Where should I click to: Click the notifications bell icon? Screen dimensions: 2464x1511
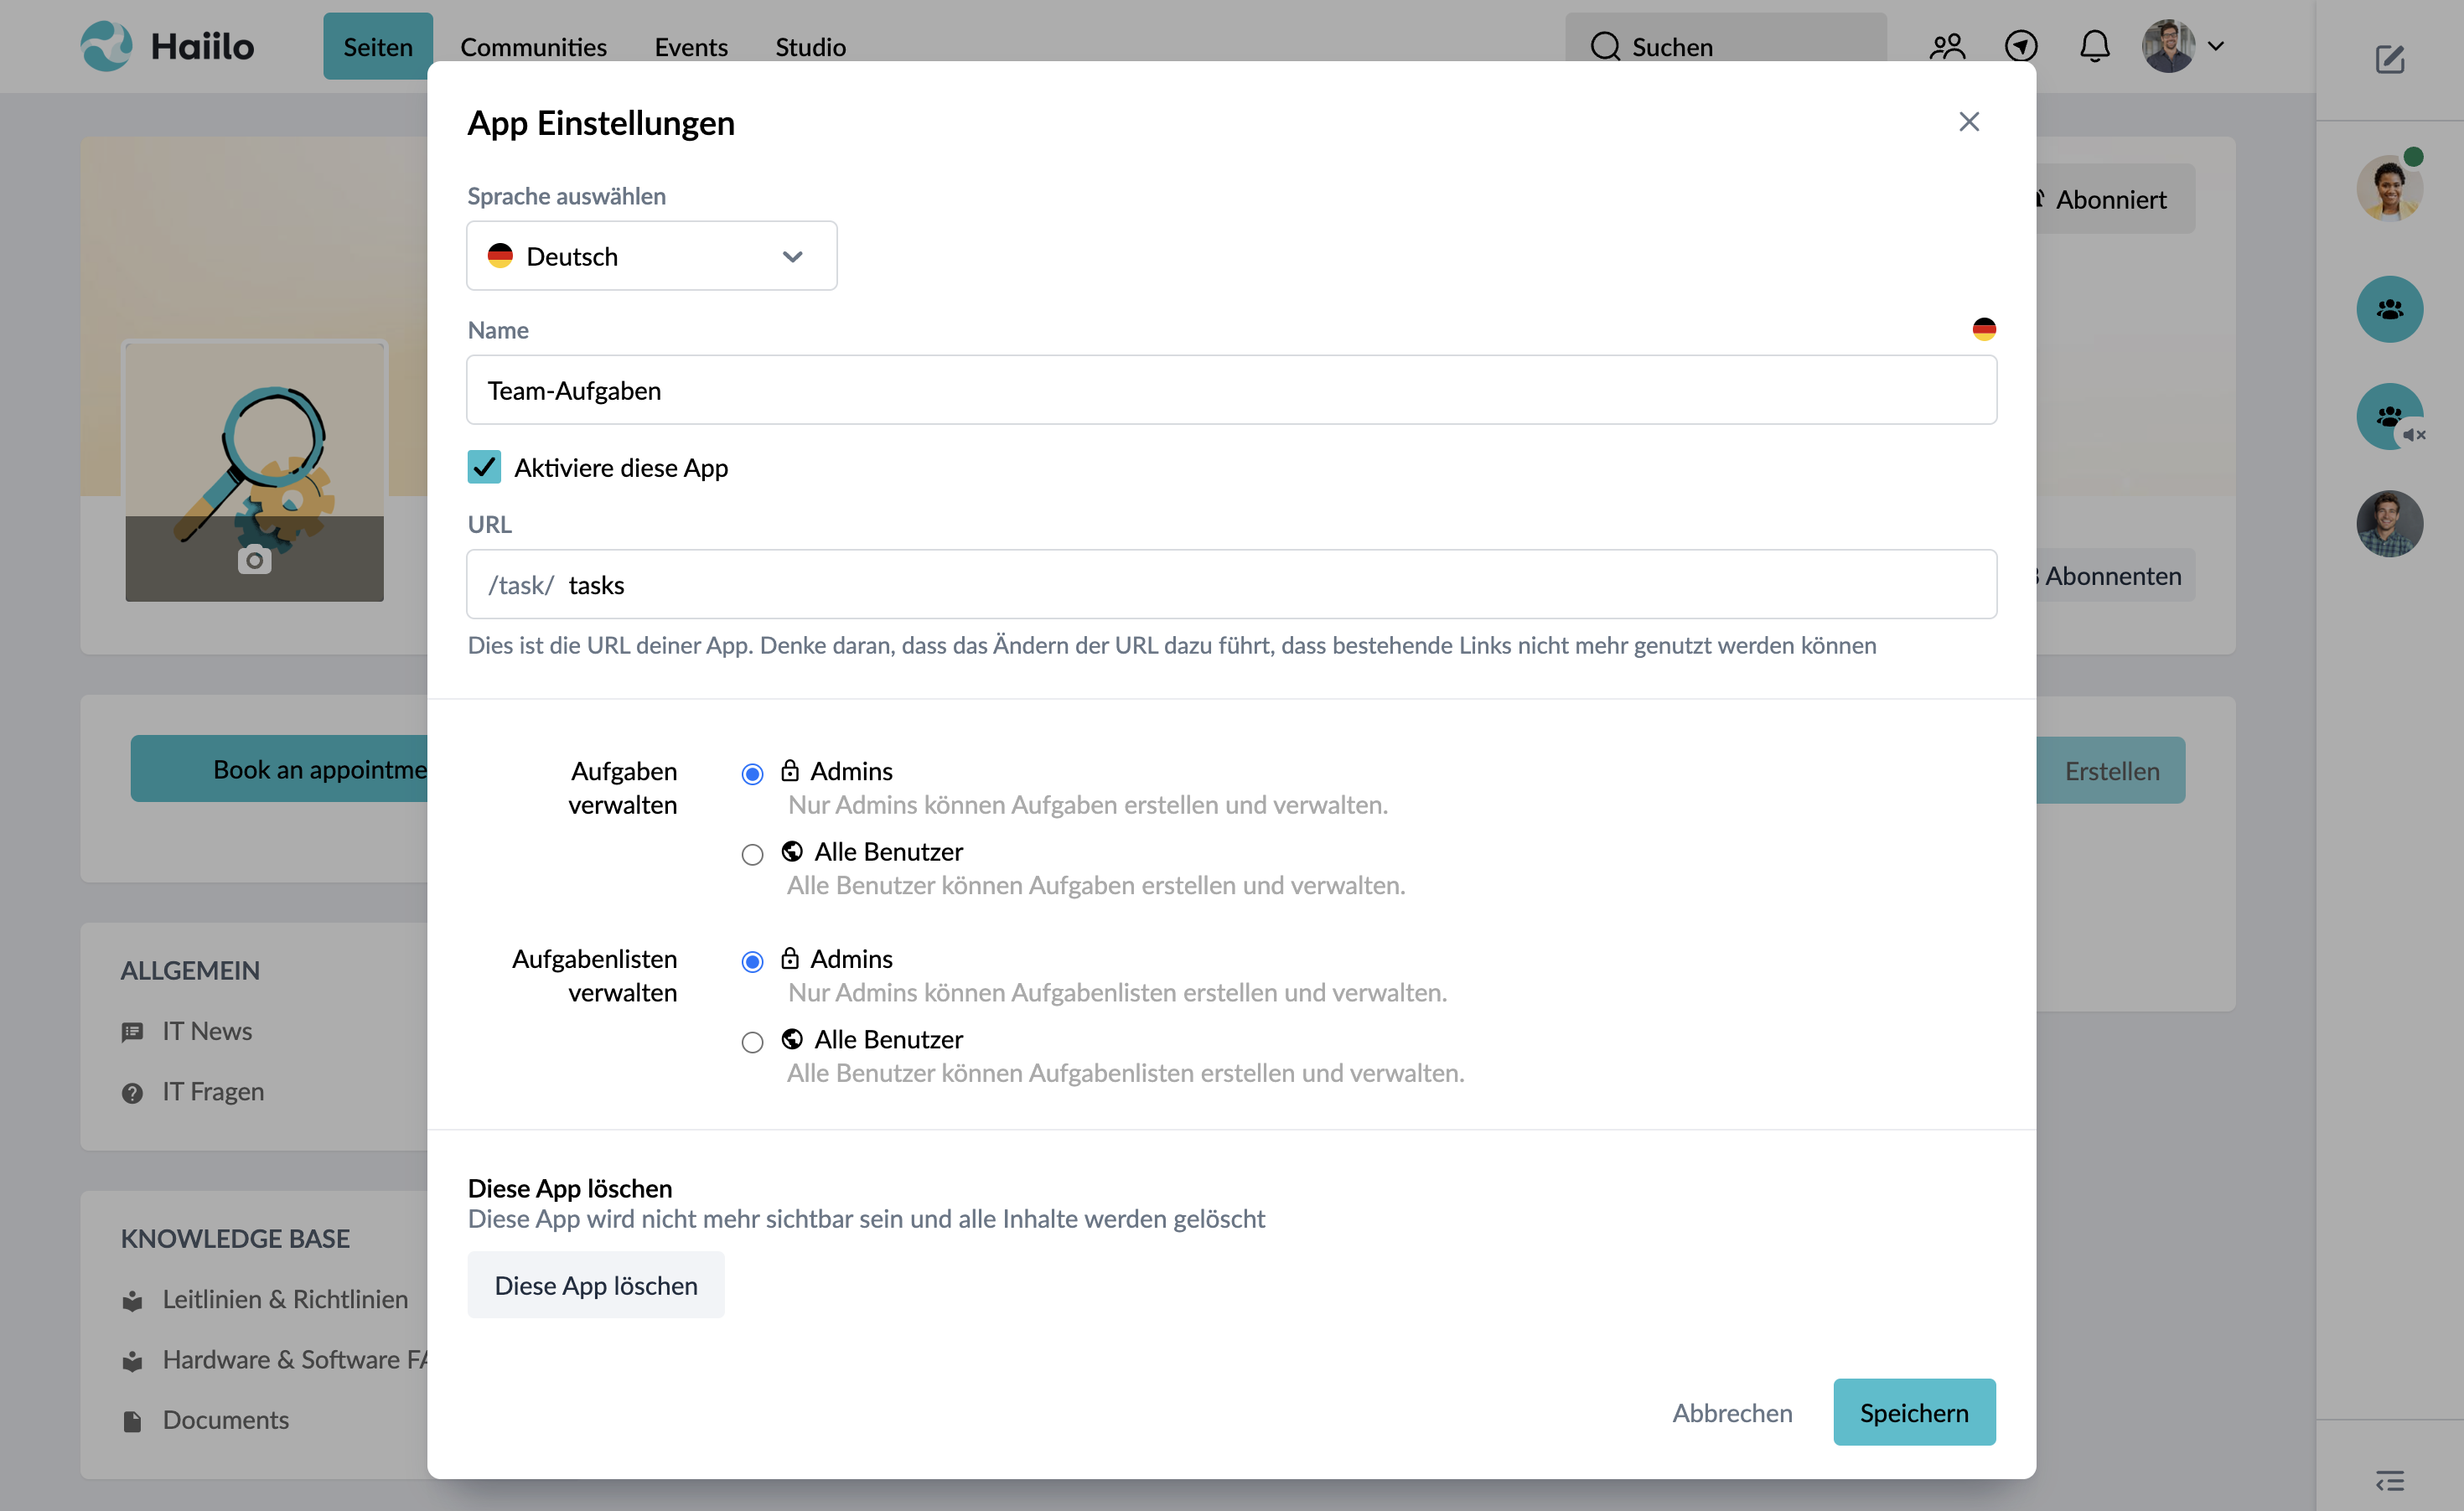coord(2095,46)
